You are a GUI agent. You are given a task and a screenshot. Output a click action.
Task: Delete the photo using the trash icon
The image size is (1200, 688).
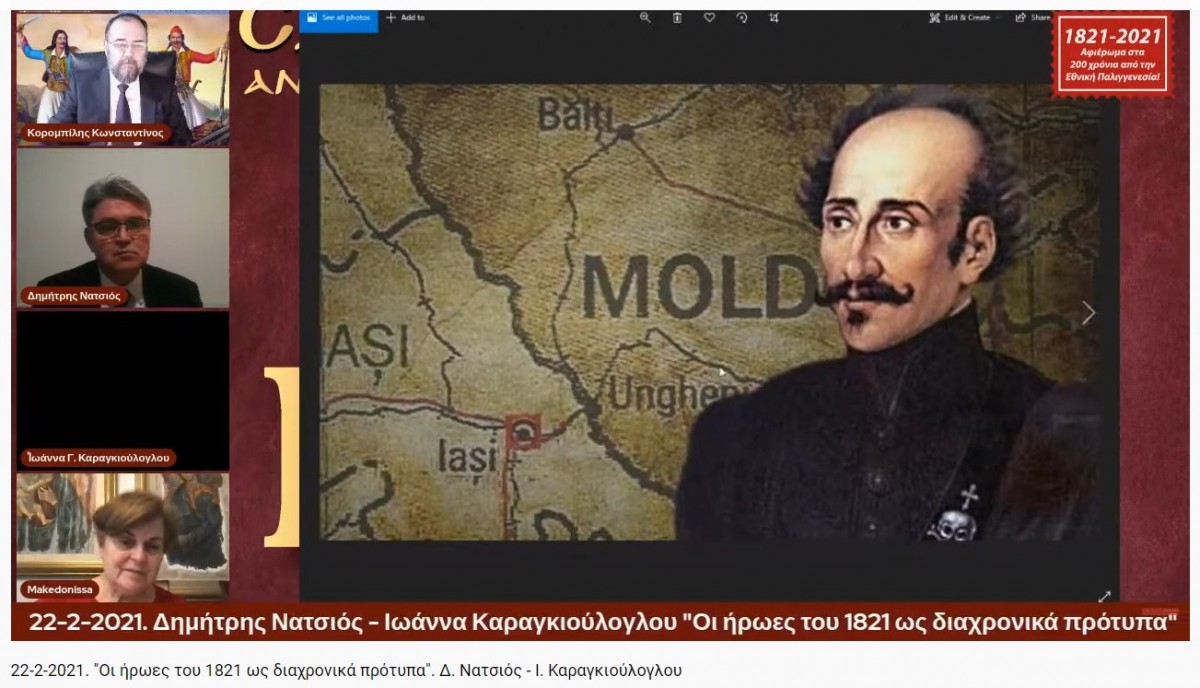[677, 17]
